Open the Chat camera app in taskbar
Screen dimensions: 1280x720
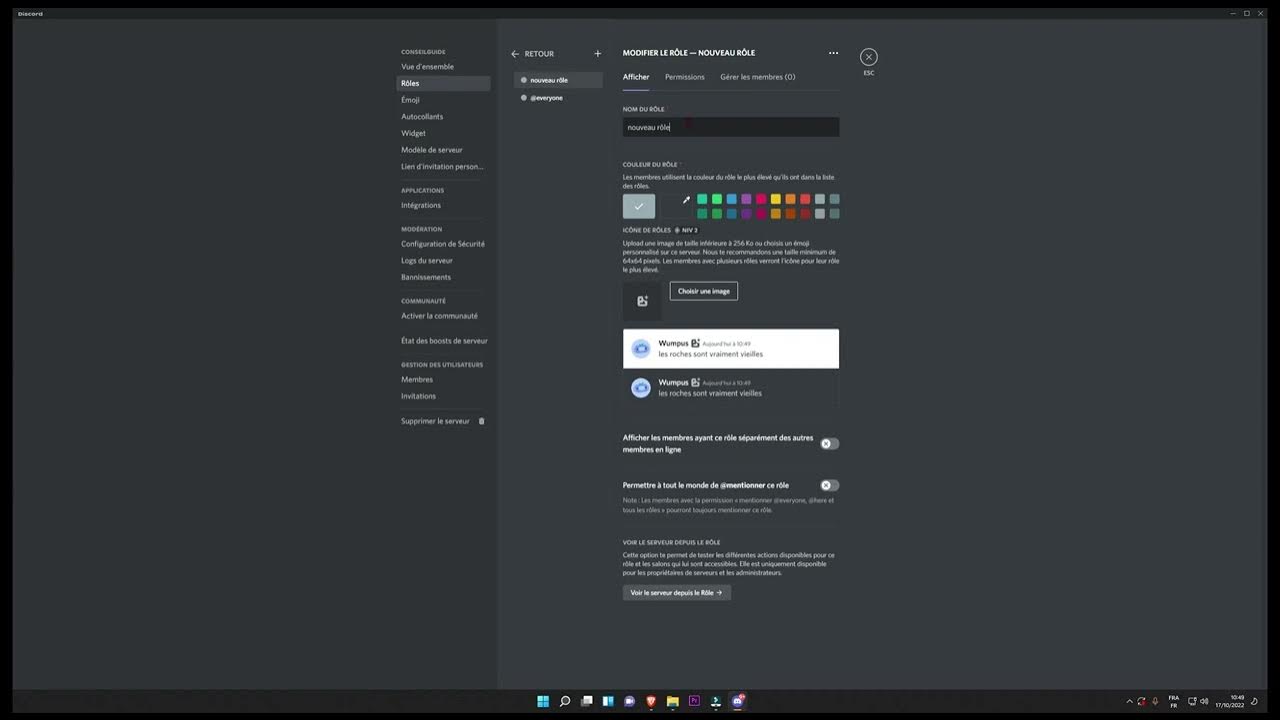[x=630, y=701]
